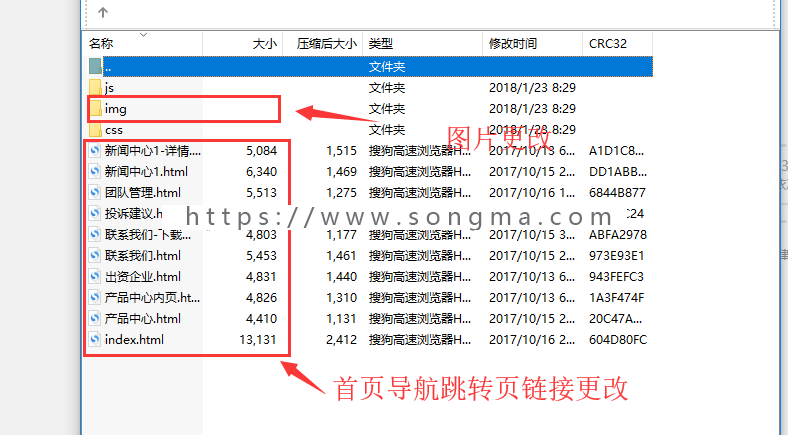Click type cell of 联系我们.html row
The width and height of the screenshot is (788, 435).
(x=420, y=256)
